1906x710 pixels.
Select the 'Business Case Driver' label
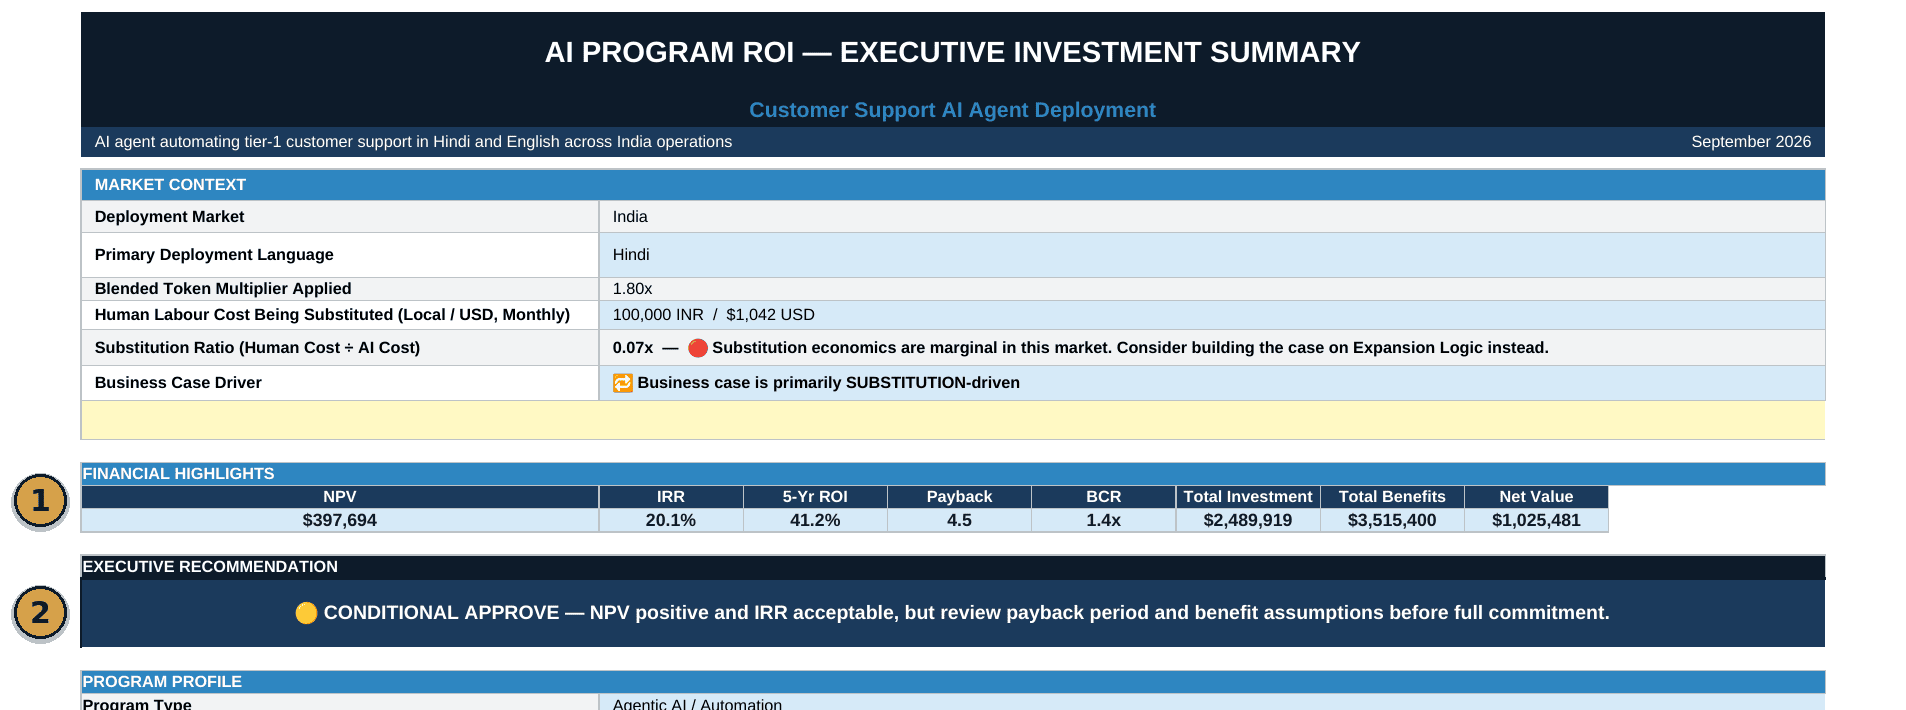point(178,383)
